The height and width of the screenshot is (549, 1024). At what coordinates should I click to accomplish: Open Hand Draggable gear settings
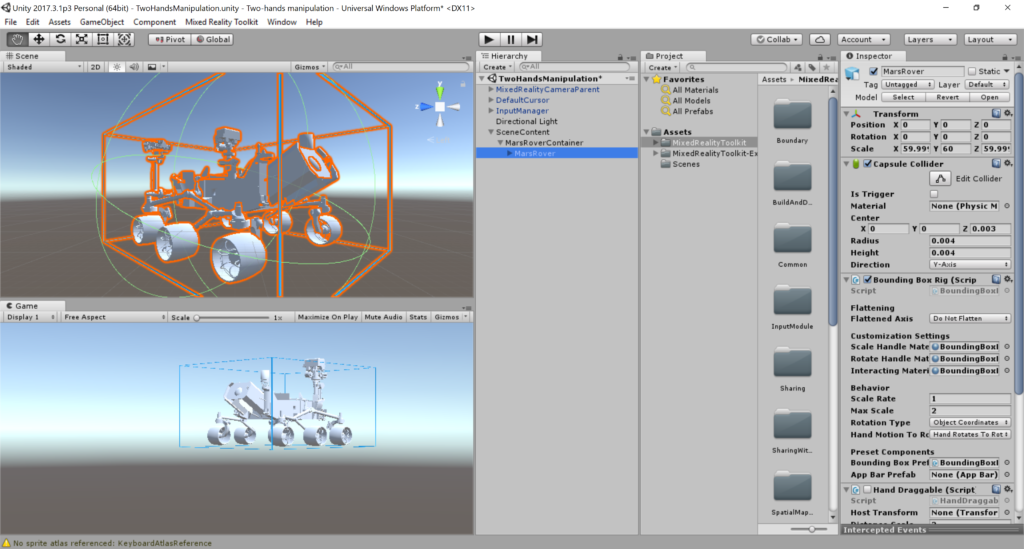tap(1008, 489)
